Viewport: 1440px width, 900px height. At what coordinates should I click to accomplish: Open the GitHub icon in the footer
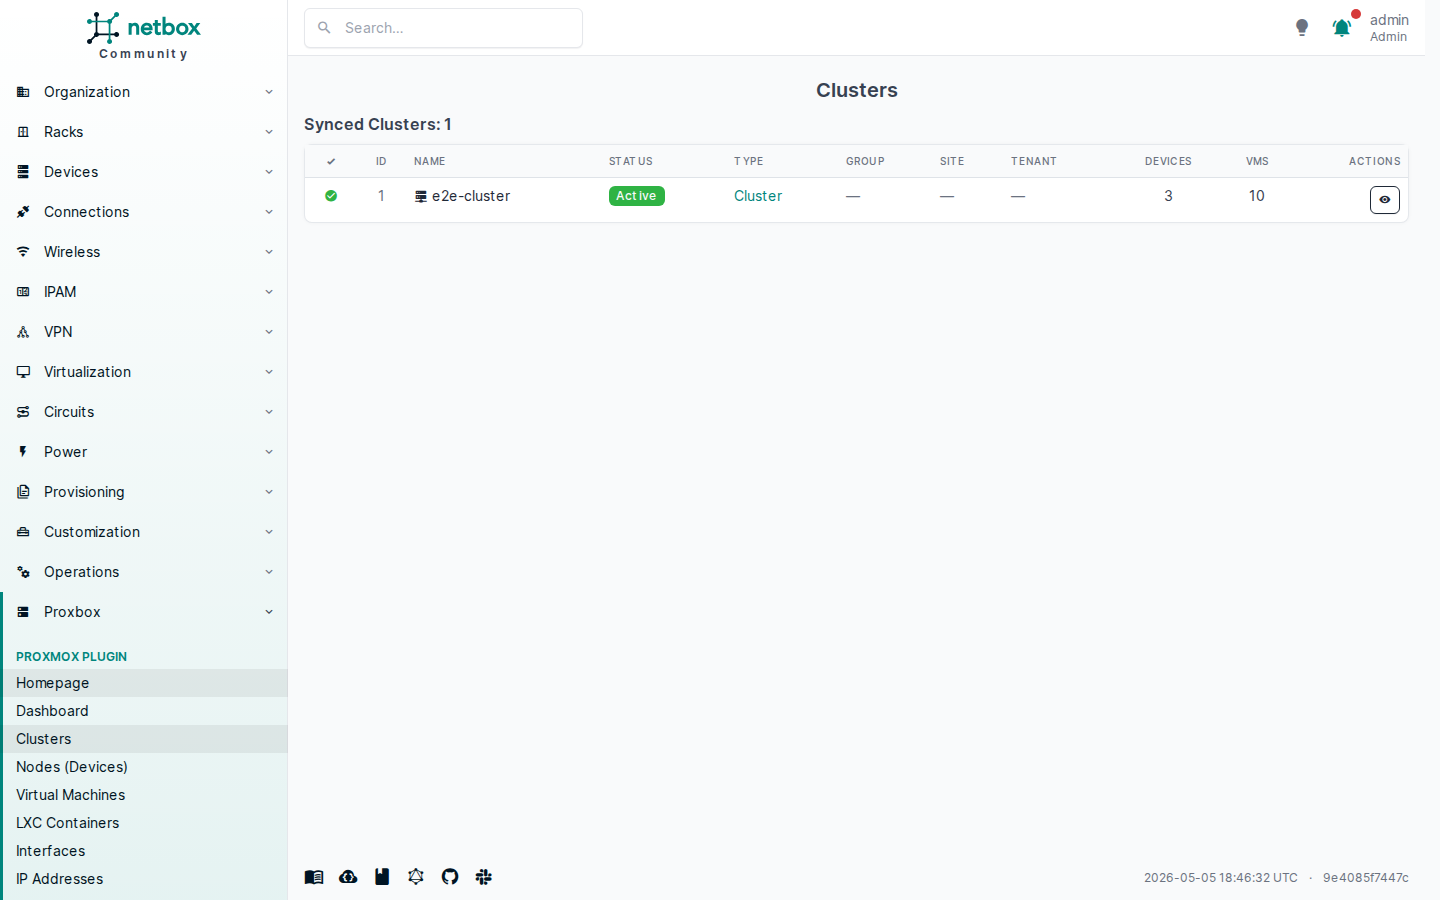click(x=450, y=877)
